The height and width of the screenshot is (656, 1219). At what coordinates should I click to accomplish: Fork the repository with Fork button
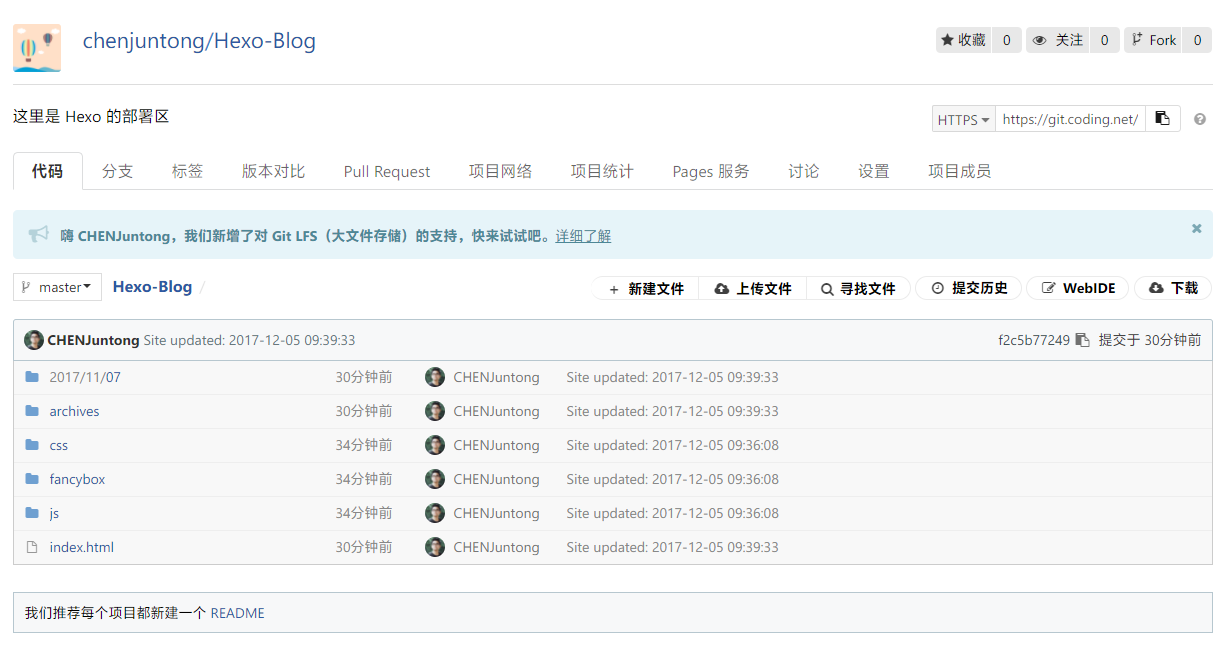click(x=1153, y=40)
